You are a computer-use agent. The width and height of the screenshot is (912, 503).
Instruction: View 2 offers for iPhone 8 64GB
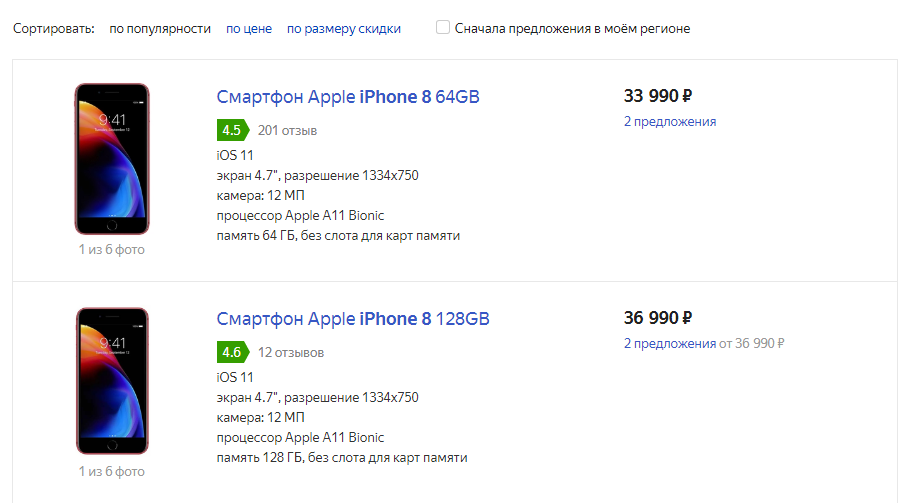click(x=670, y=122)
